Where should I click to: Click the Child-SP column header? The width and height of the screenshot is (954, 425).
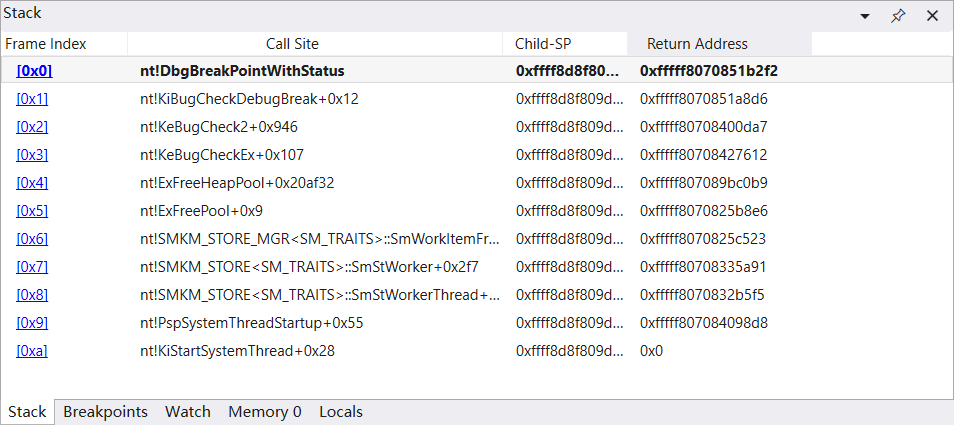[543, 44]
